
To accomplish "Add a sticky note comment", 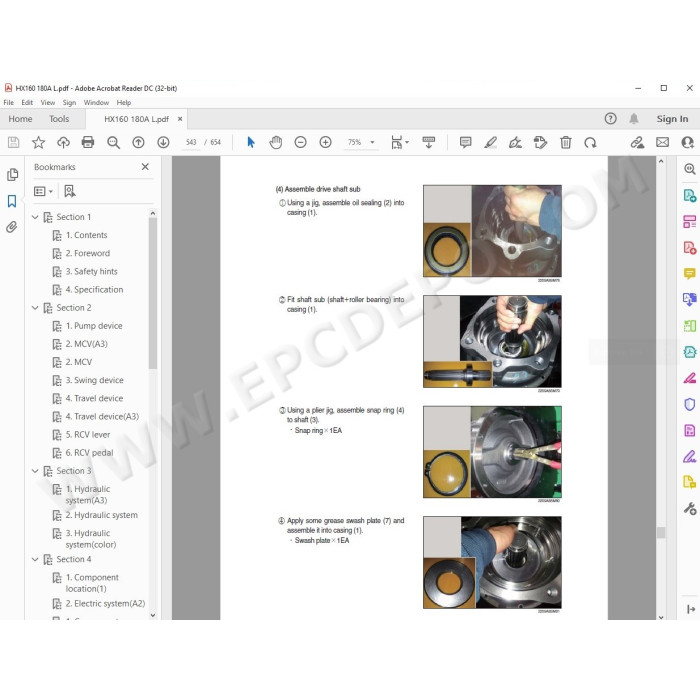I will 466,142.
